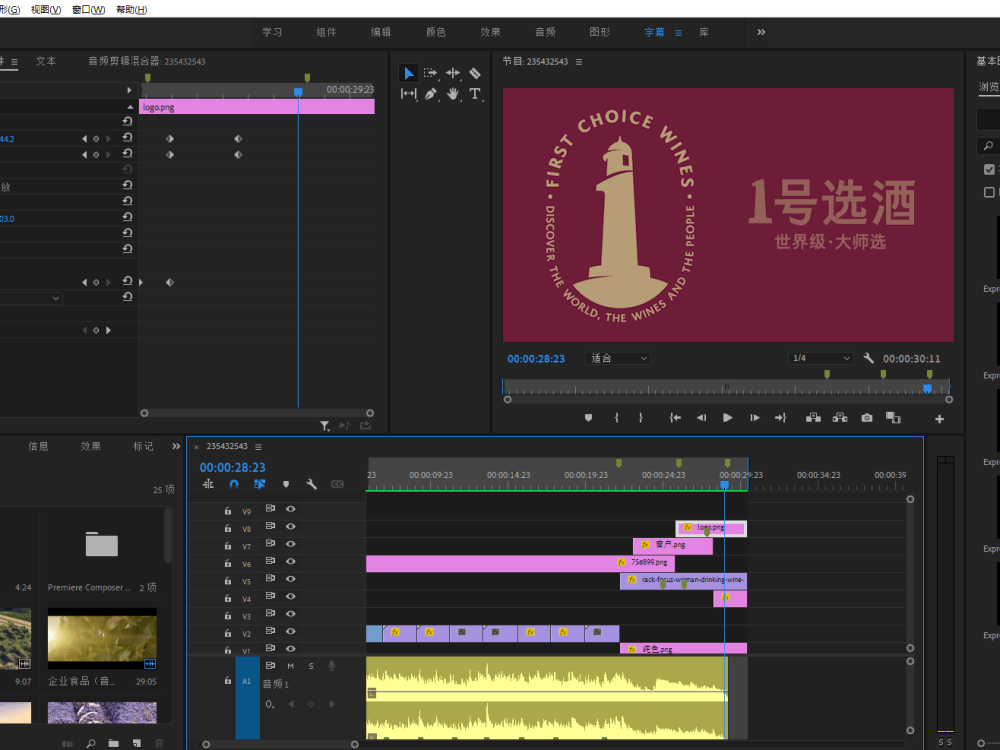
Task: Open the 窗口(W) menu
Action: 89,10
